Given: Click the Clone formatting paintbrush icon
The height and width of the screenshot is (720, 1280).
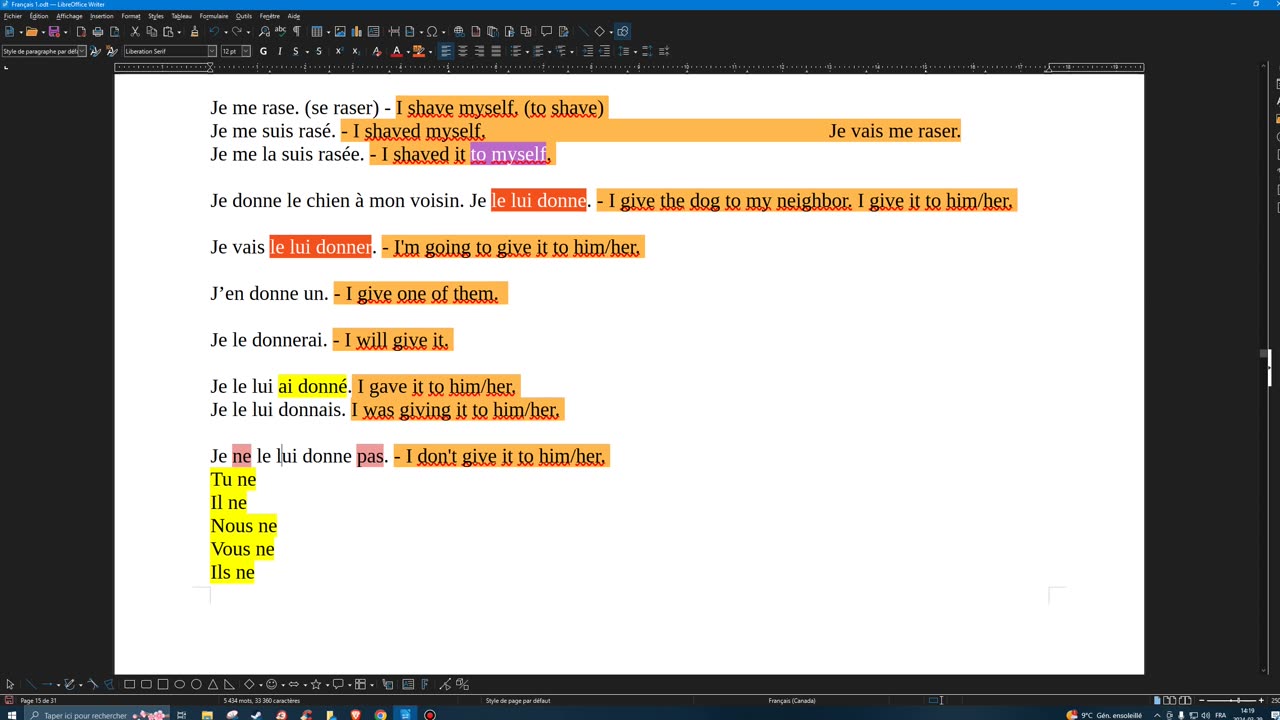Looking at the screenshot, I should 194,31.
